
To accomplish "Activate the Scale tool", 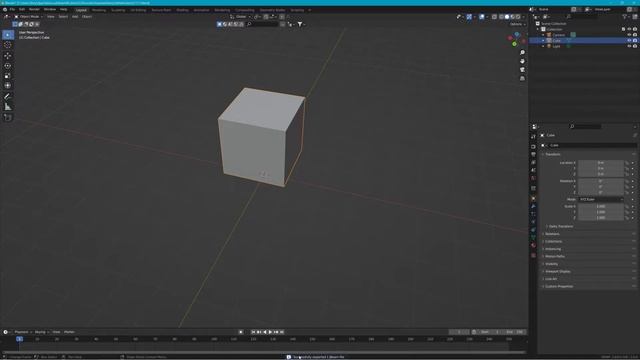I will click(x=8, y=76).
